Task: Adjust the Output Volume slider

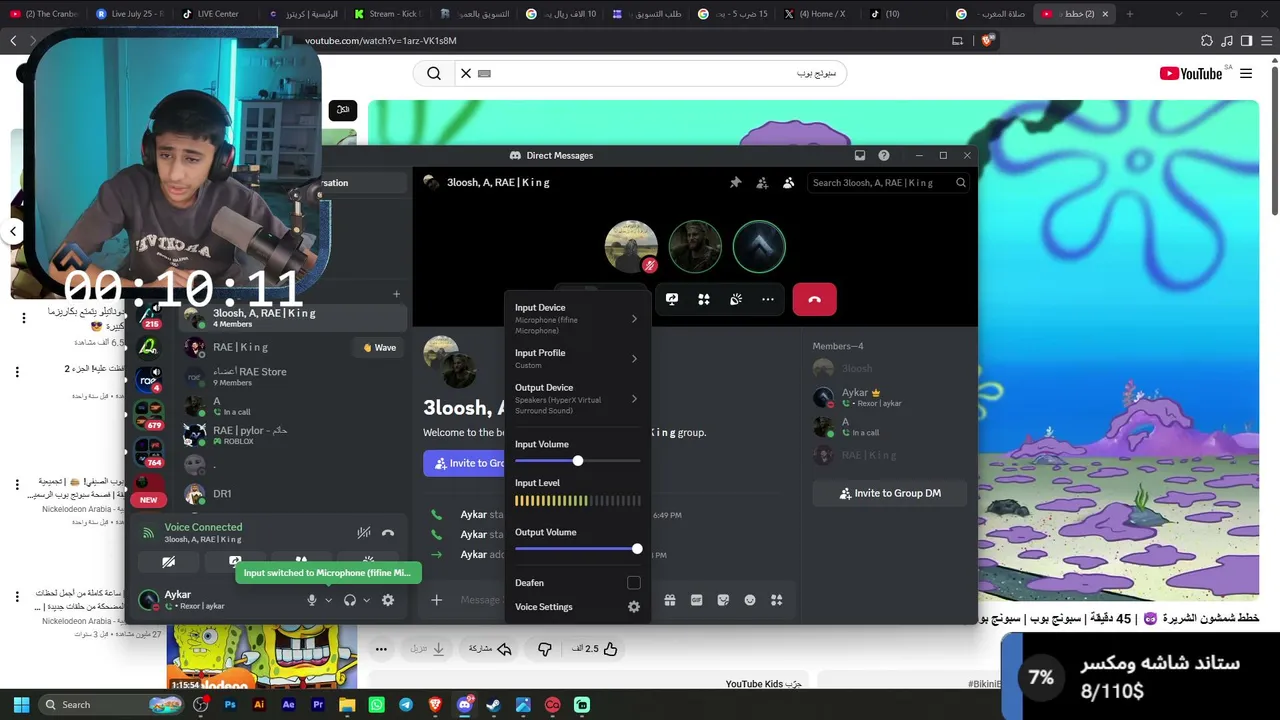Action: pos(577,549)
